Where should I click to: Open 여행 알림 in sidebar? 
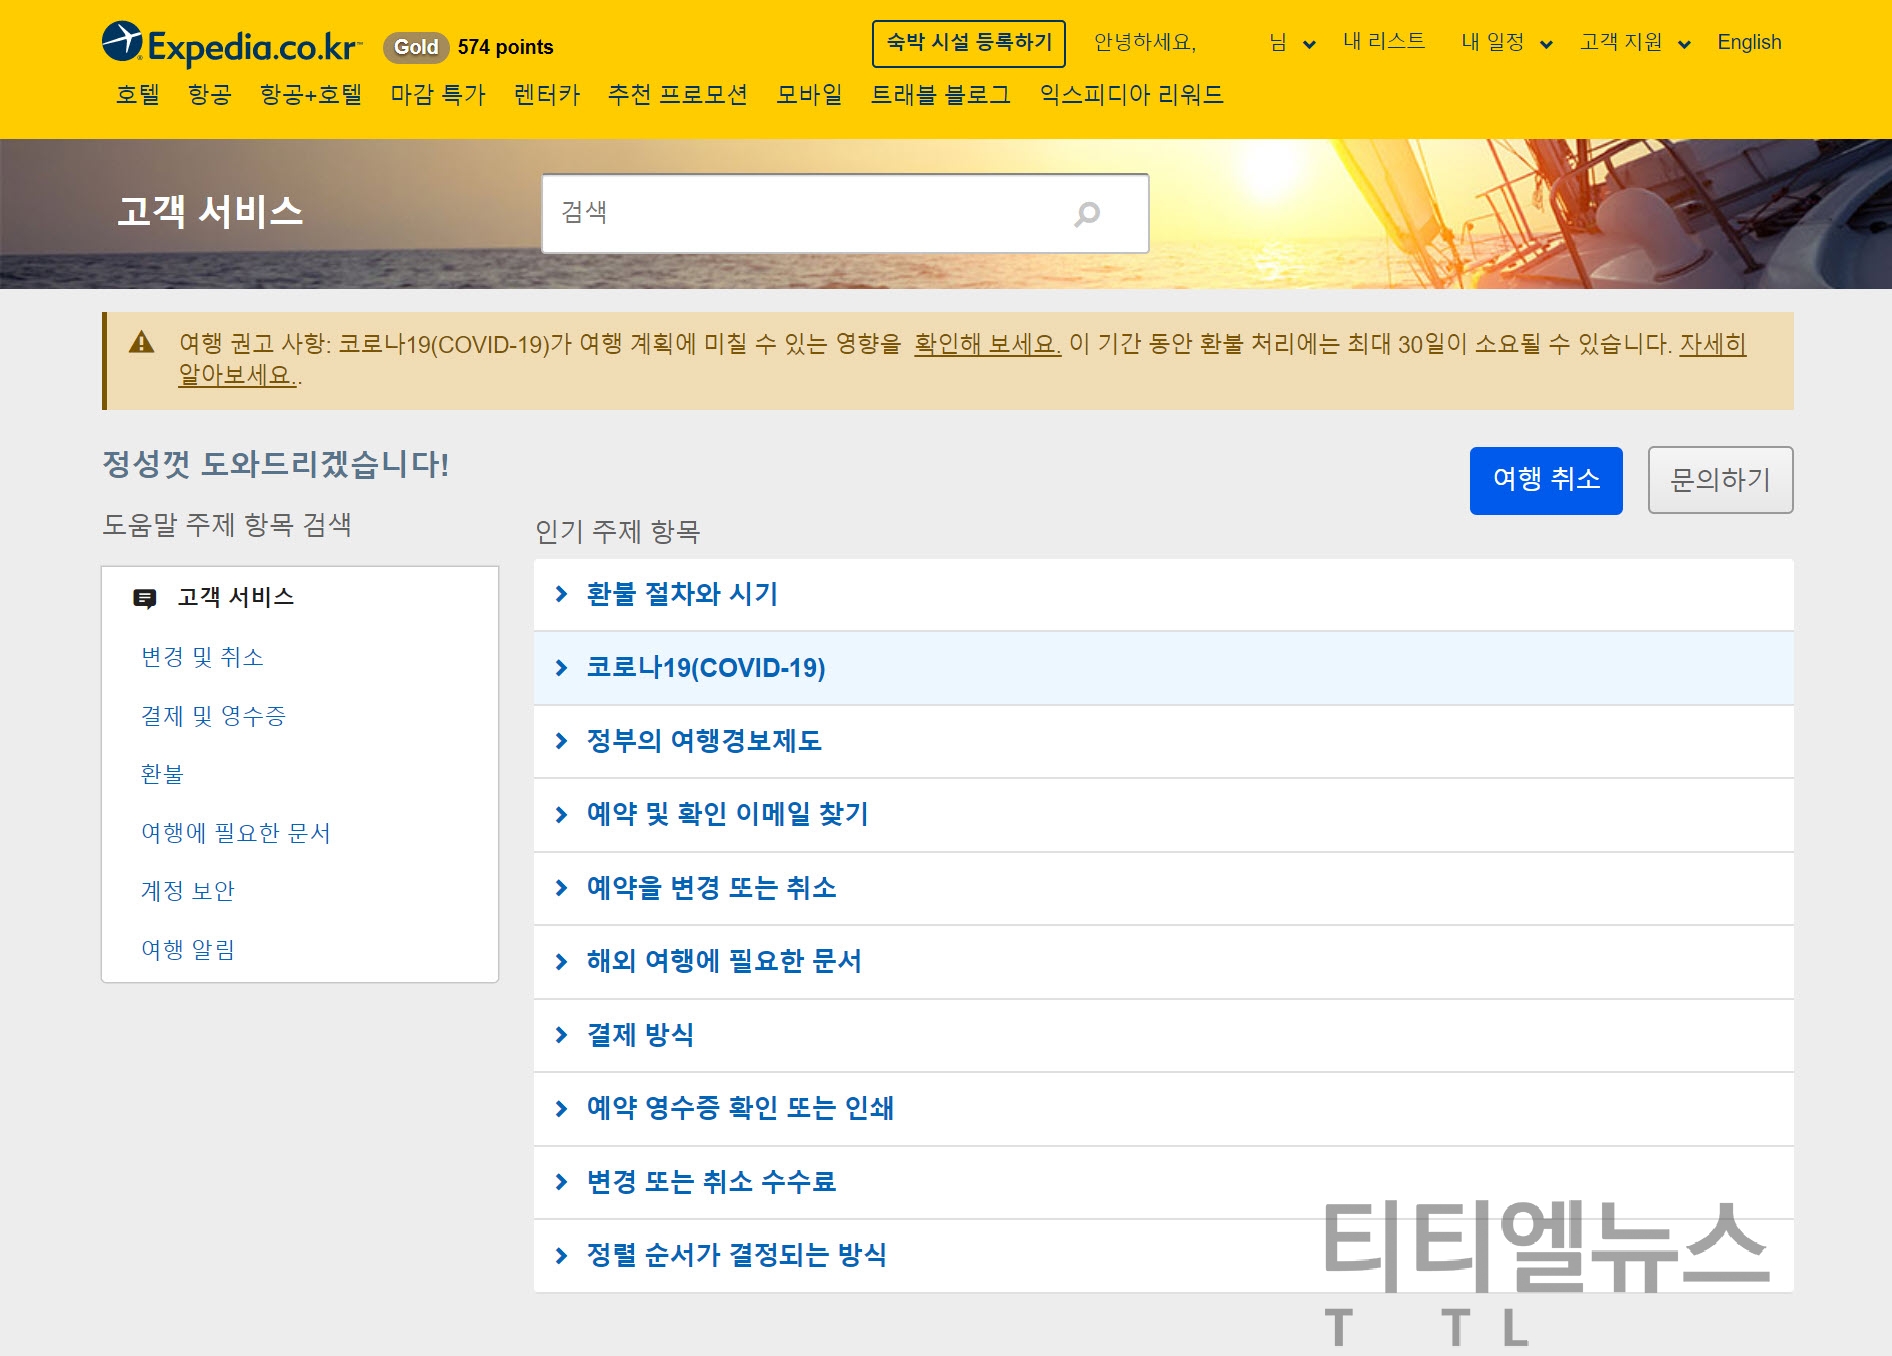pyautogui.click(x=188, y=950)
